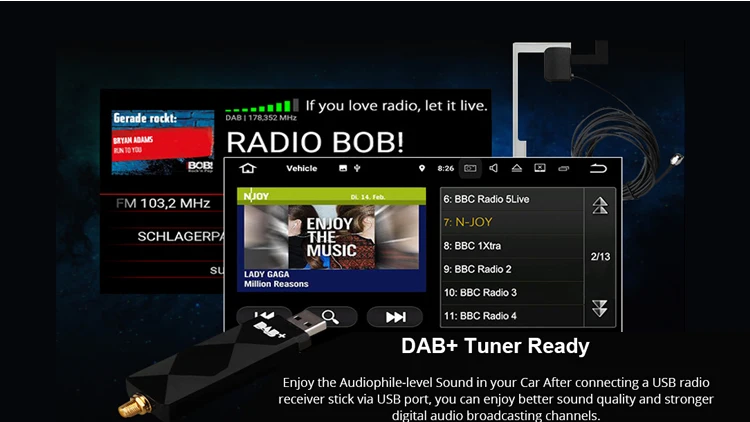The image size is (750, 422).
Task: Select the FM 103,2 MHz entry
Action: click(x=163, y=203)
